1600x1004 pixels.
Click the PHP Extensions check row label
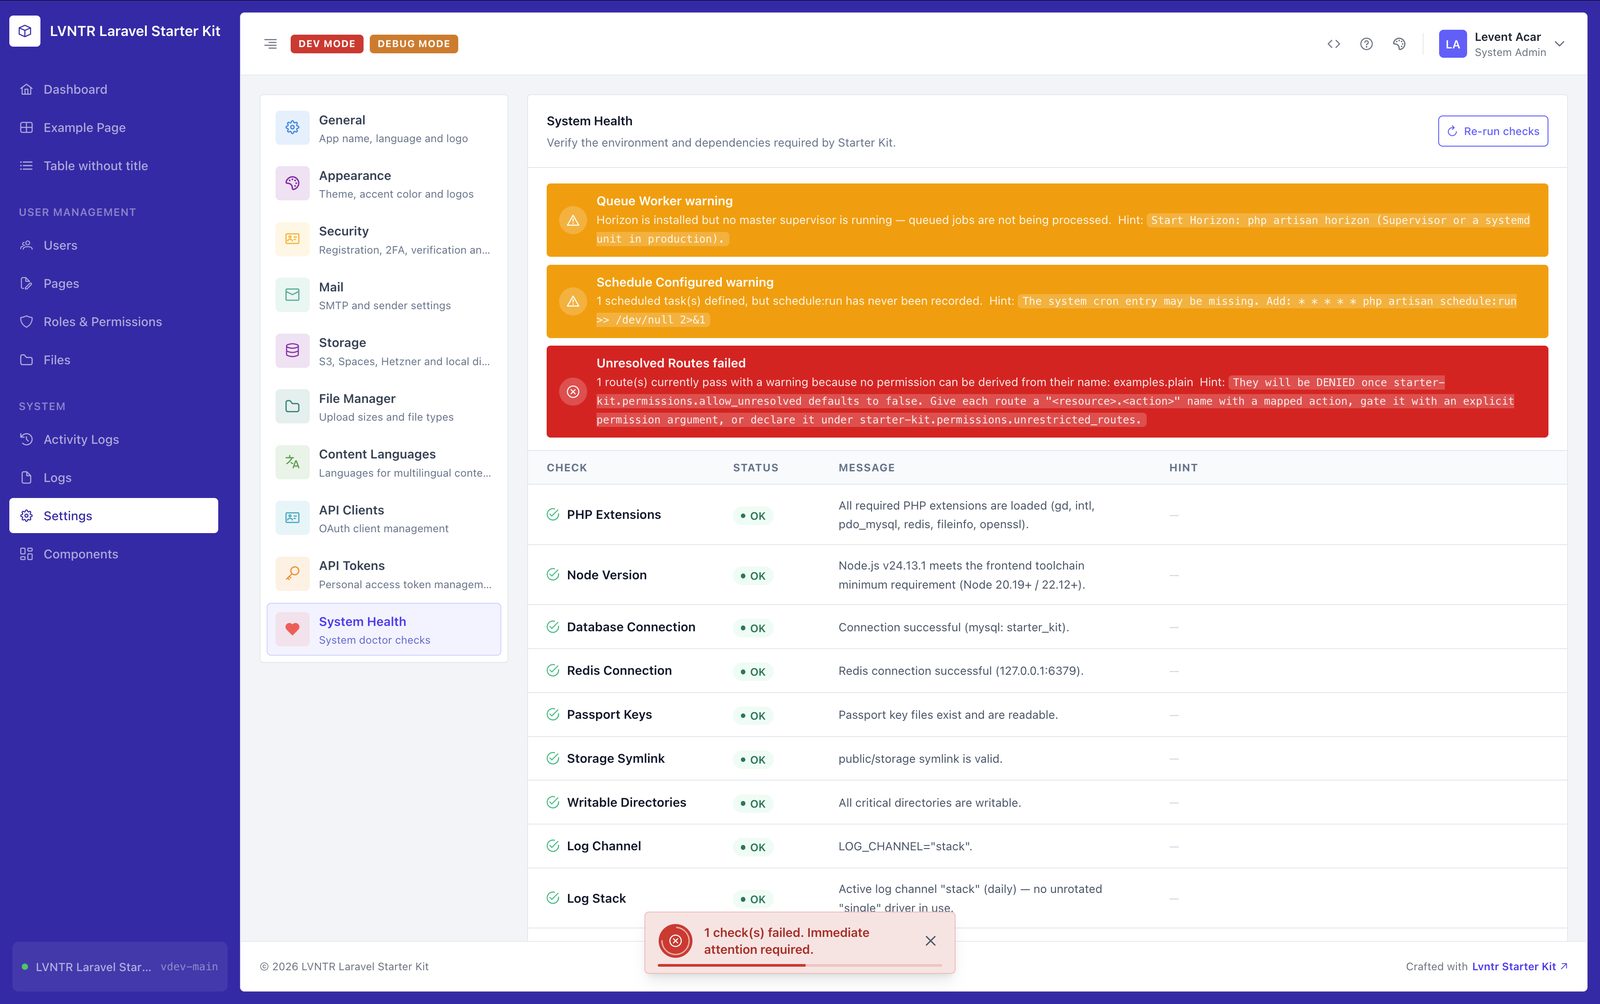tap(614, 515)
